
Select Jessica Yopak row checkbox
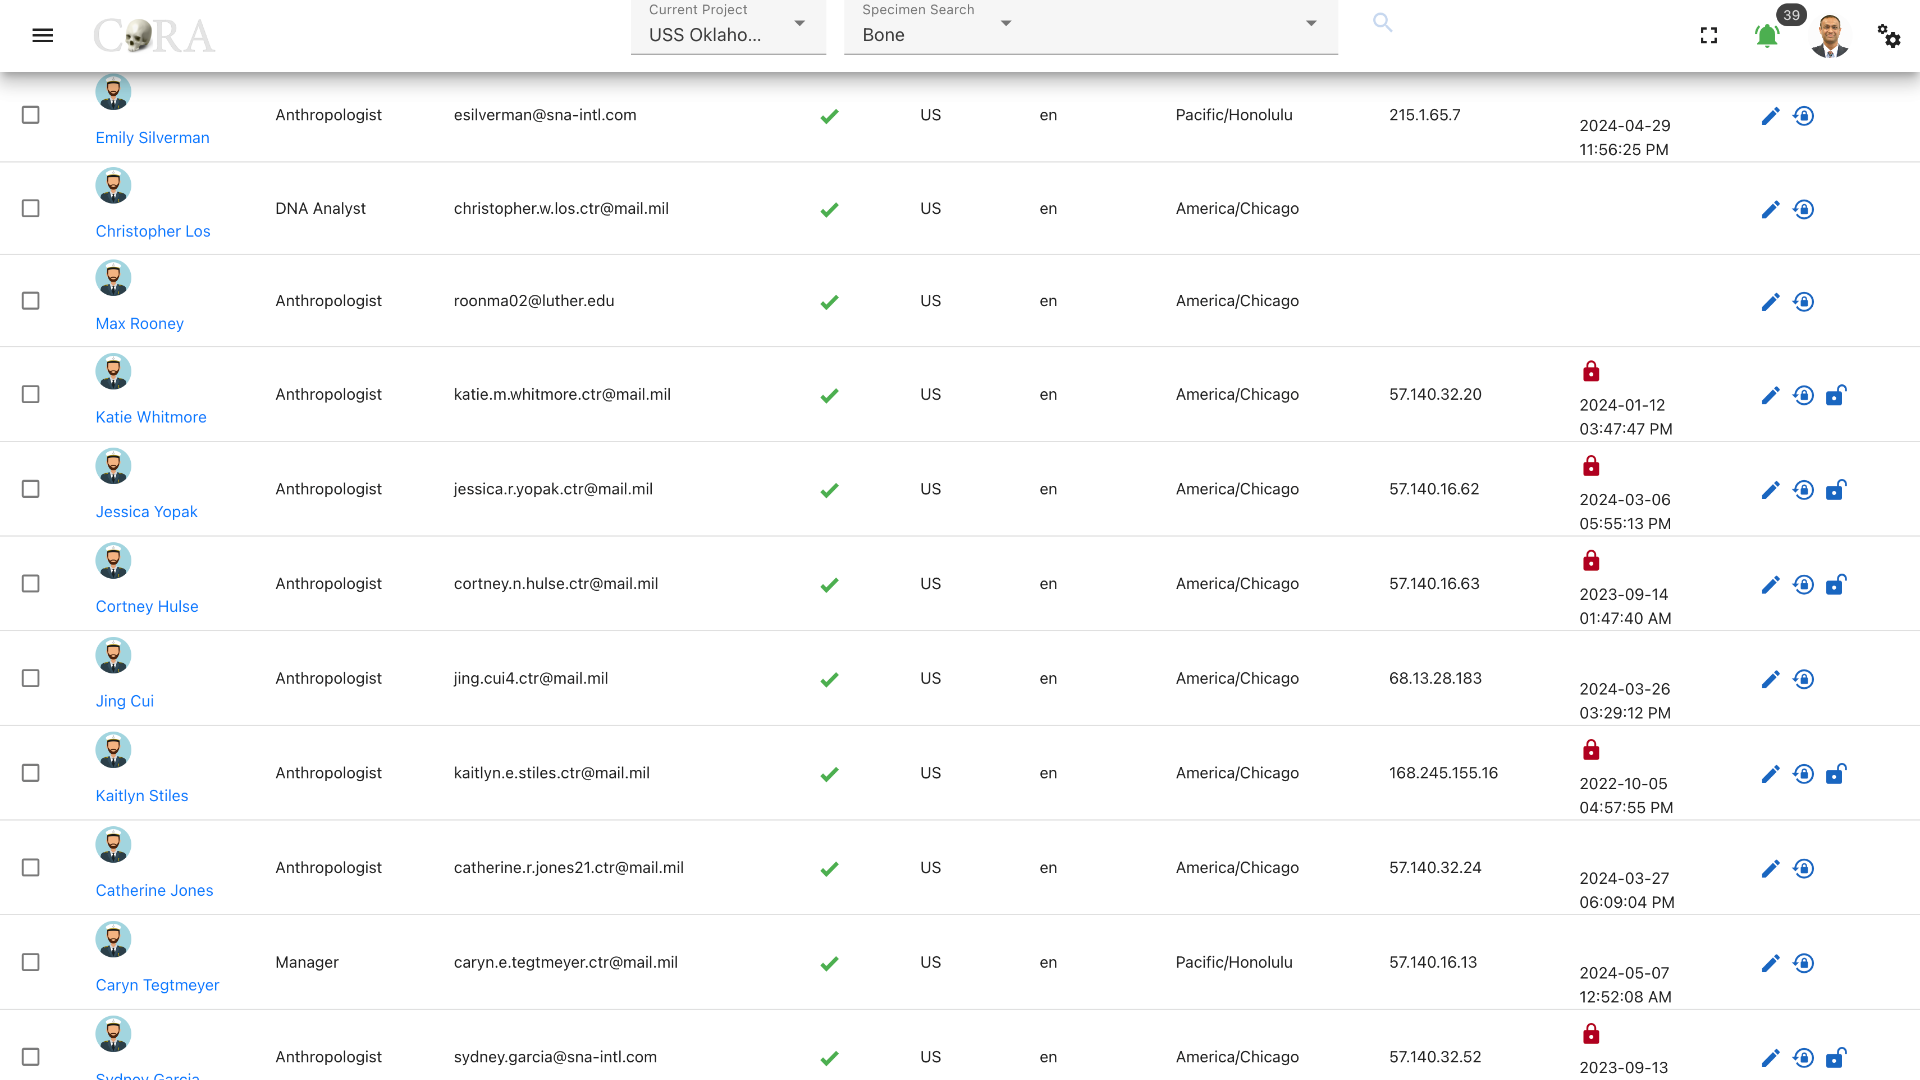(31, 489)
